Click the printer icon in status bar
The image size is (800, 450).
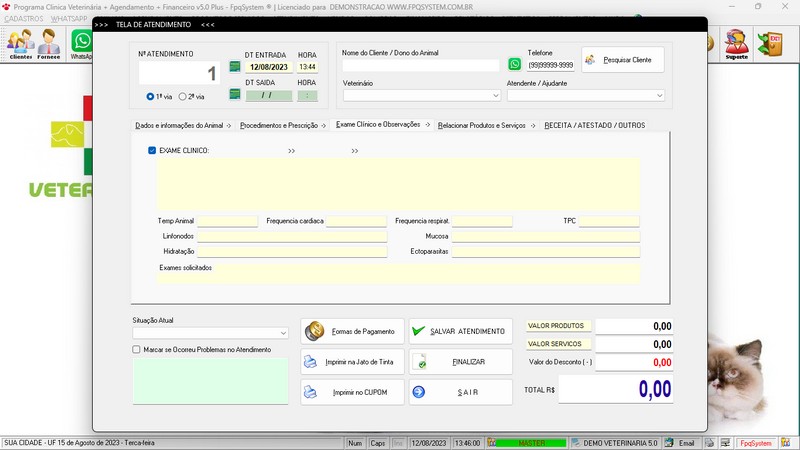pyautogui.click(x=709, y=443)
